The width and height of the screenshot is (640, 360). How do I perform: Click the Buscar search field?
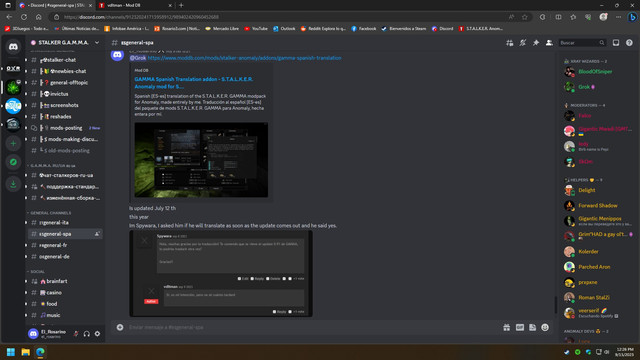(x=582, y=42)
